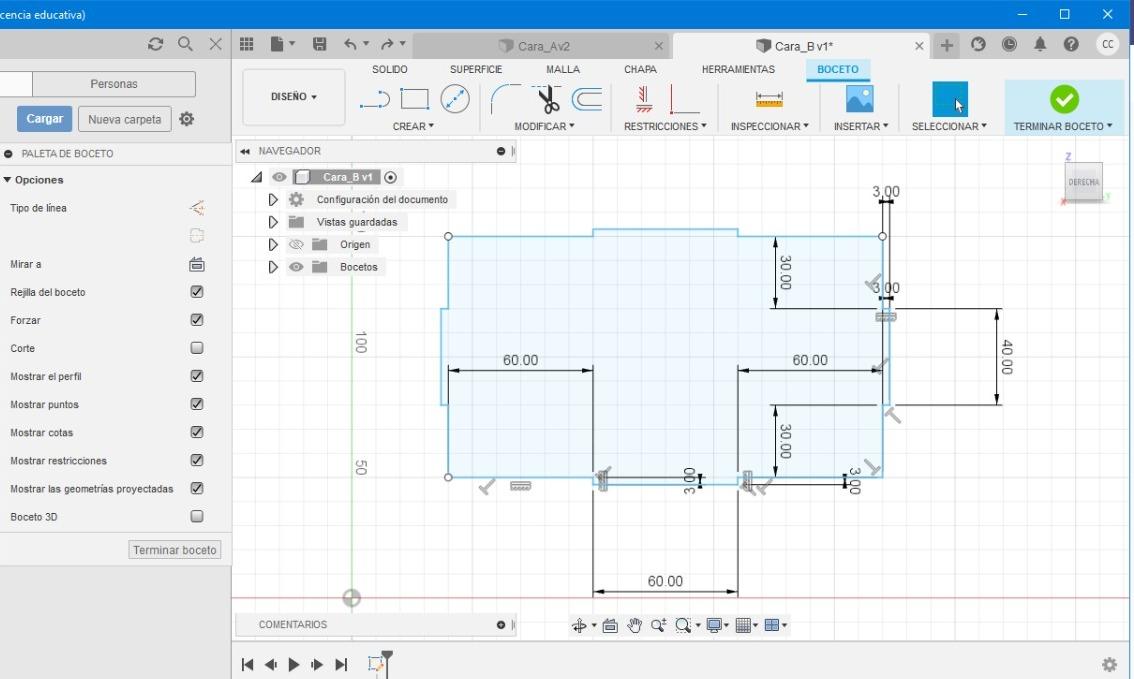1134x679 pixels.
Task: Toggle Rejilla del boceto checkbox
Action: (x=197, y=291)
